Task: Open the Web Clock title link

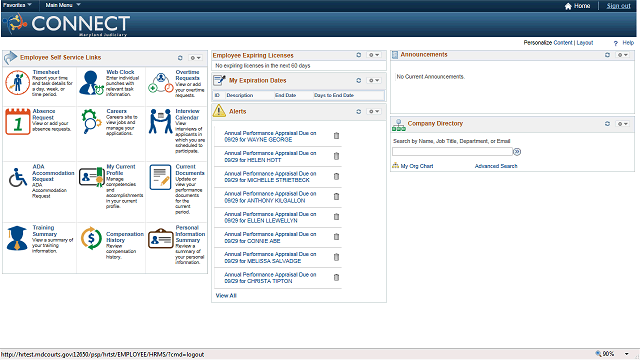Action: coord(120,72)
